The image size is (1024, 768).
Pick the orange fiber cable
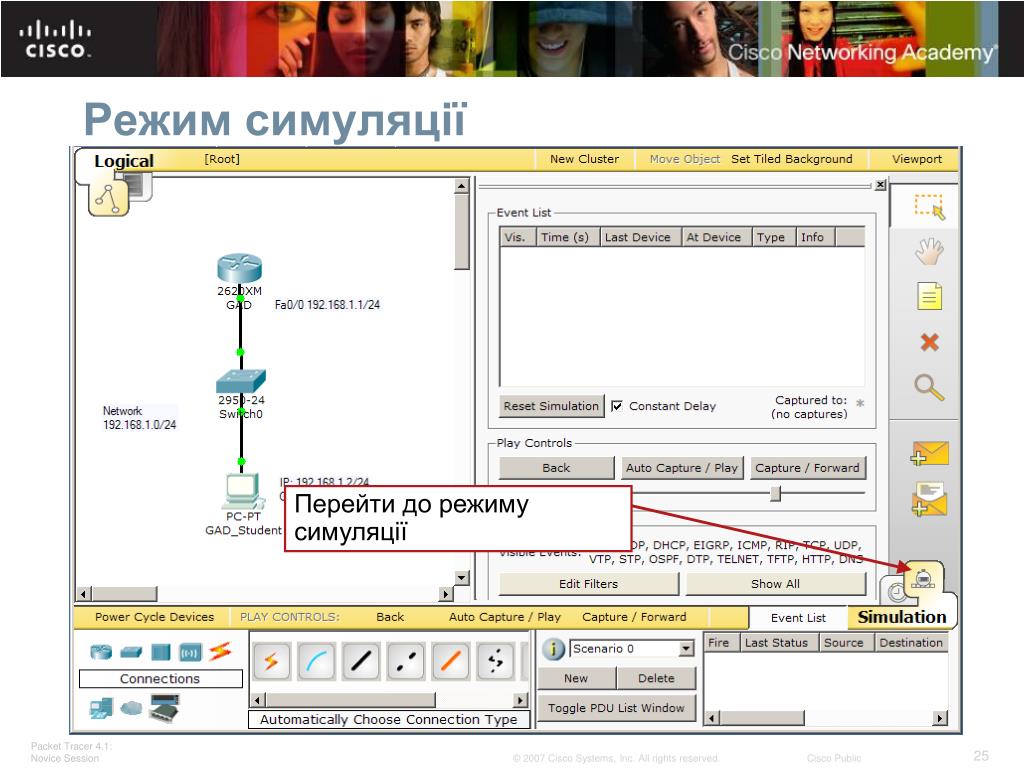[x=451, y=662]
